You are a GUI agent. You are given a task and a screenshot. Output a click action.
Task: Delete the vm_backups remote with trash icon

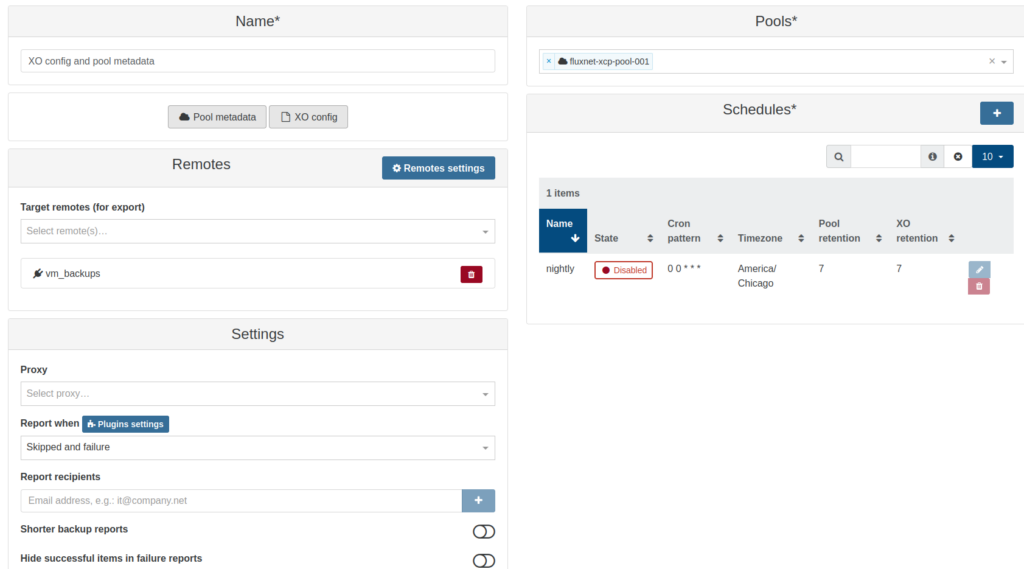click(x=471, y=274)
